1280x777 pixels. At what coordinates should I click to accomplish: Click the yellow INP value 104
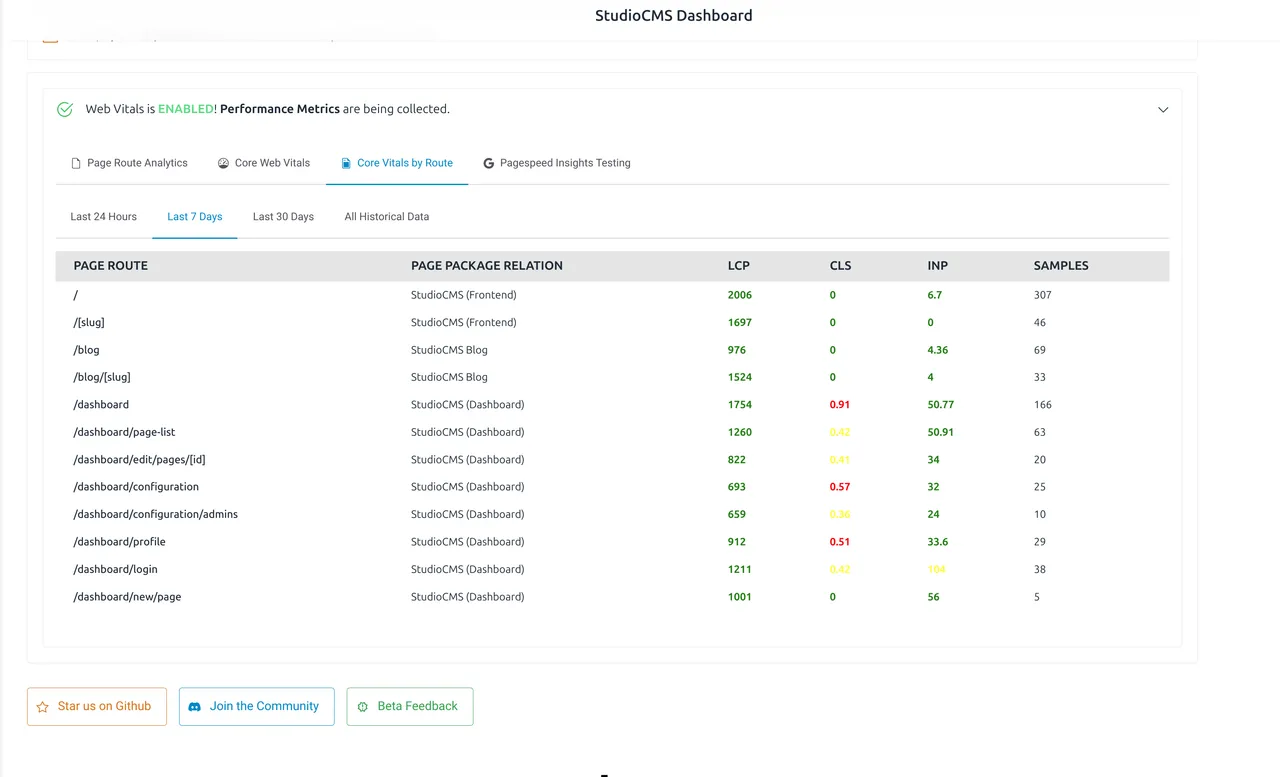tap(937, 570)
